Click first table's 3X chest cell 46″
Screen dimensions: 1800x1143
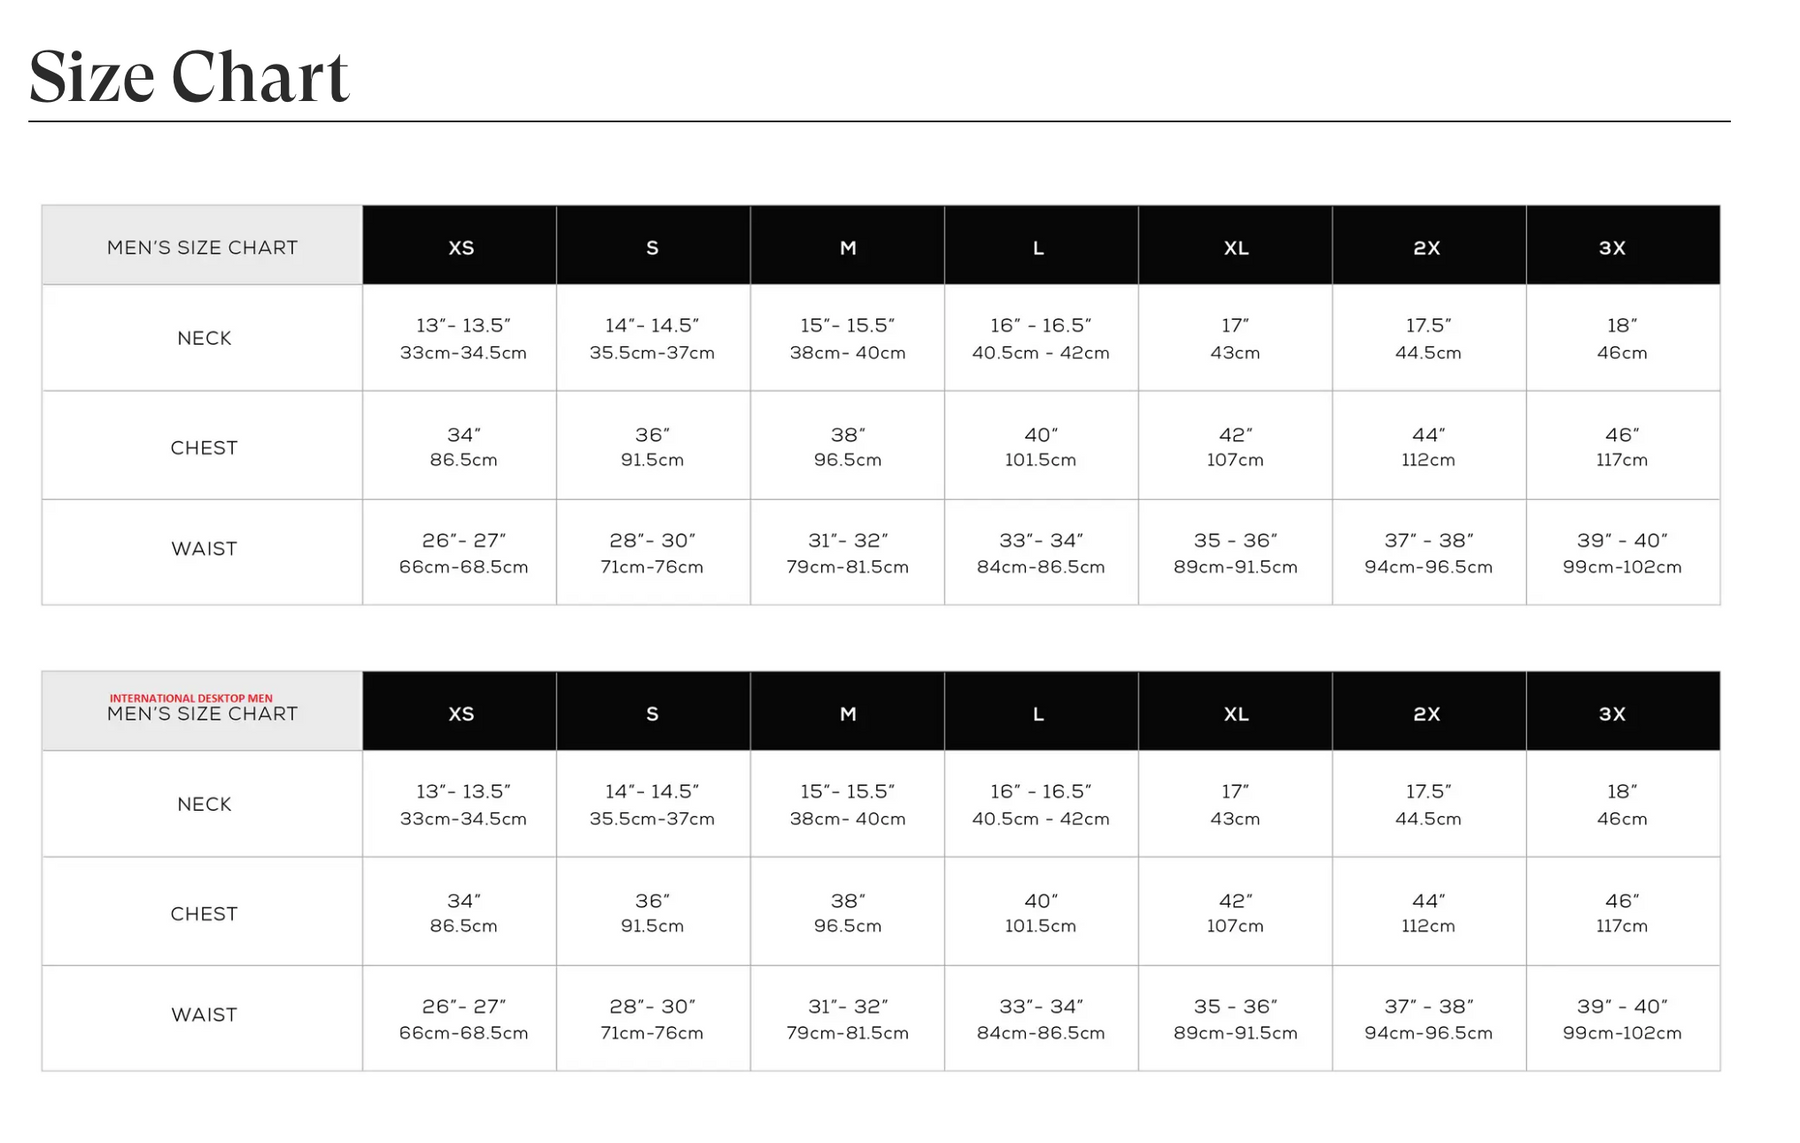click(x=1621, y=446)
